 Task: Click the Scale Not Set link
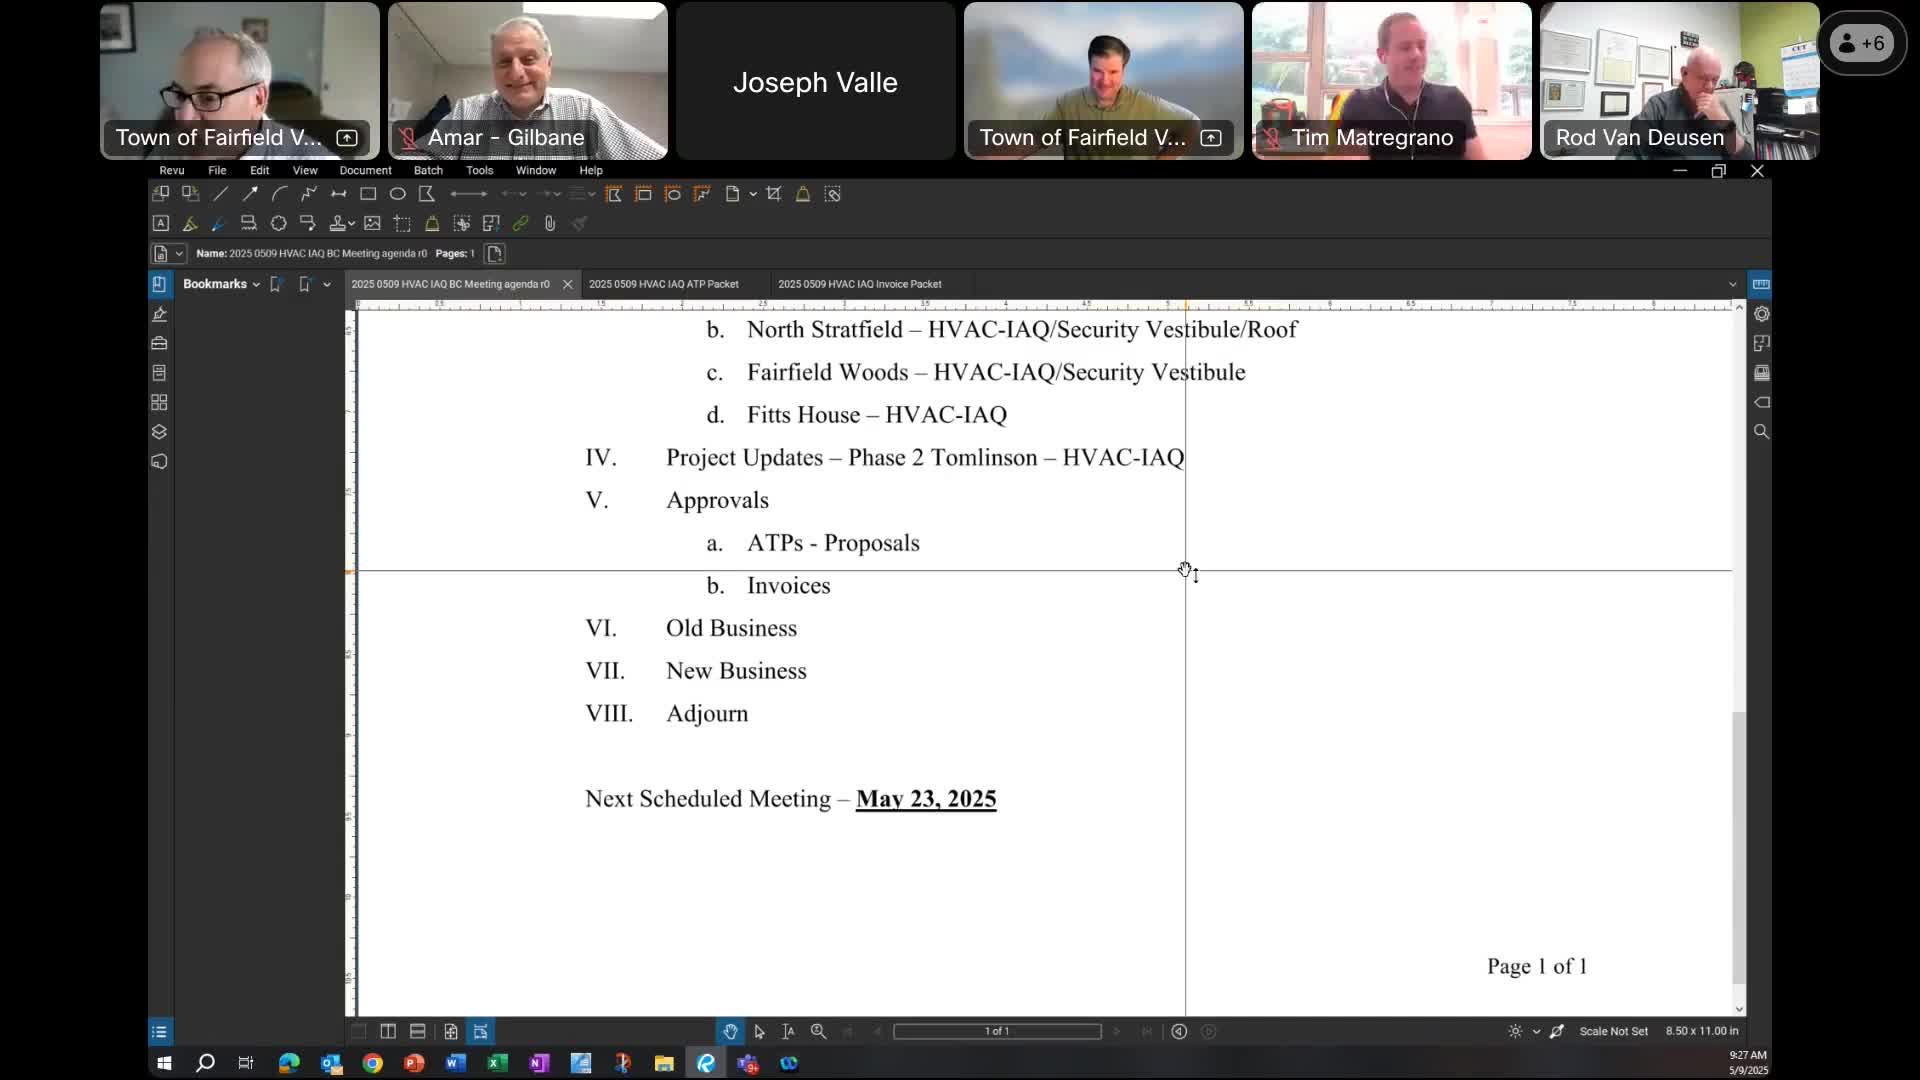[1613, 1031]
